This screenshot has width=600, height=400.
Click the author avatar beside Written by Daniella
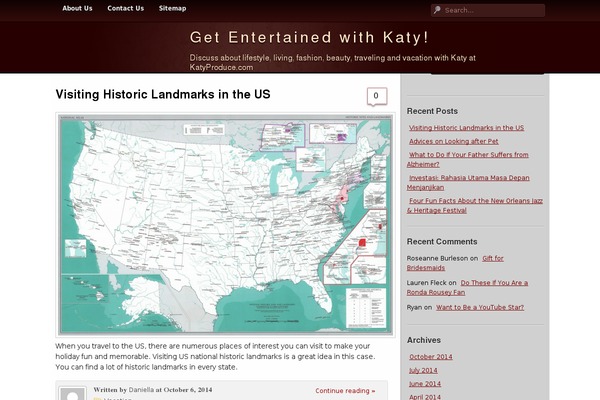click(72, 393)
